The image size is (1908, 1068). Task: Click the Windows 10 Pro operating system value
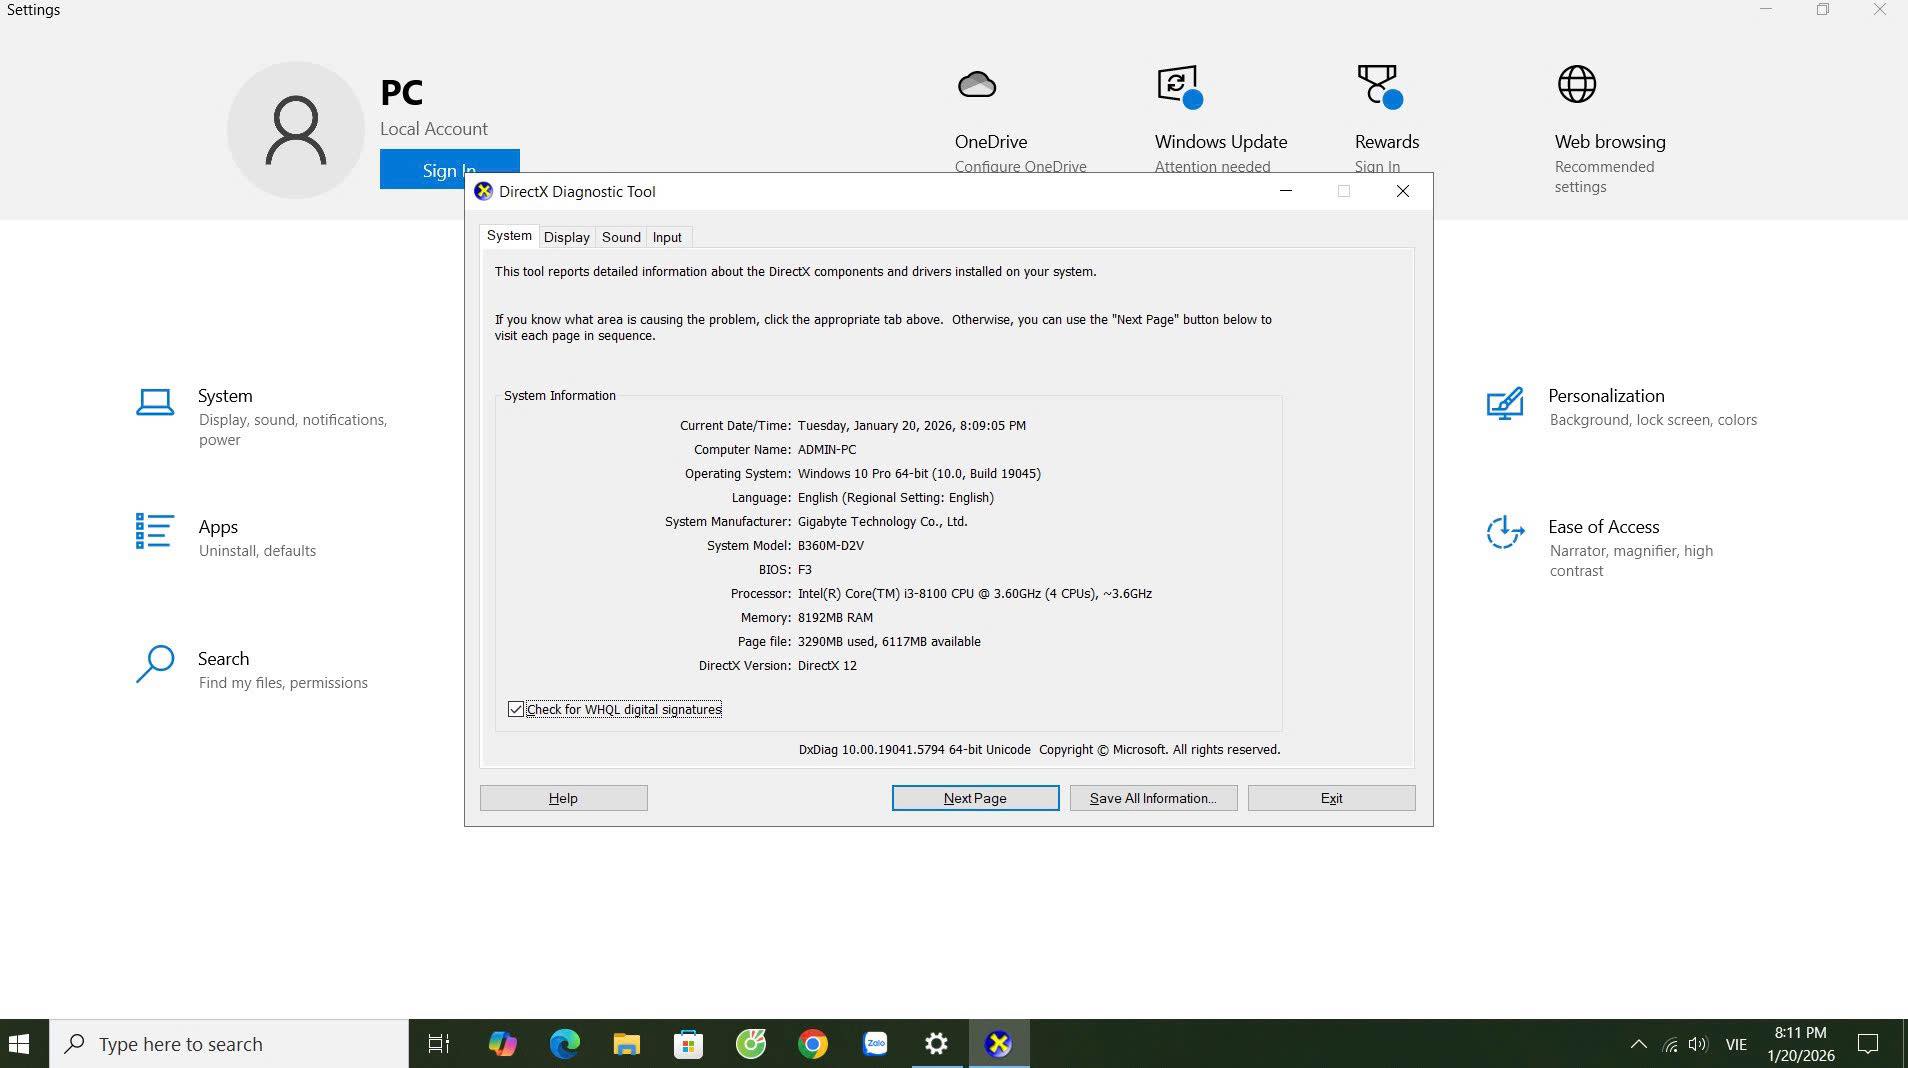(x=919, y=474)
